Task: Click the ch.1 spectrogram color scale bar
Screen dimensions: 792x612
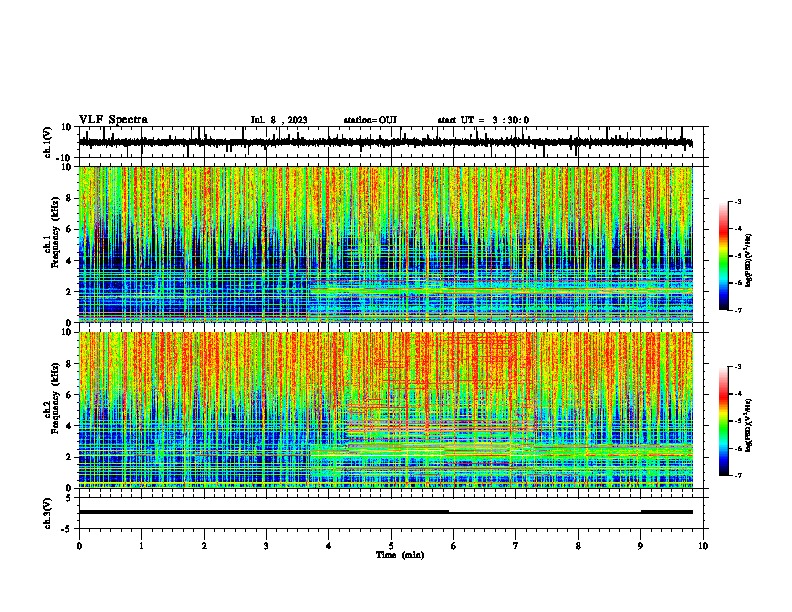Action: click(724, 256)
